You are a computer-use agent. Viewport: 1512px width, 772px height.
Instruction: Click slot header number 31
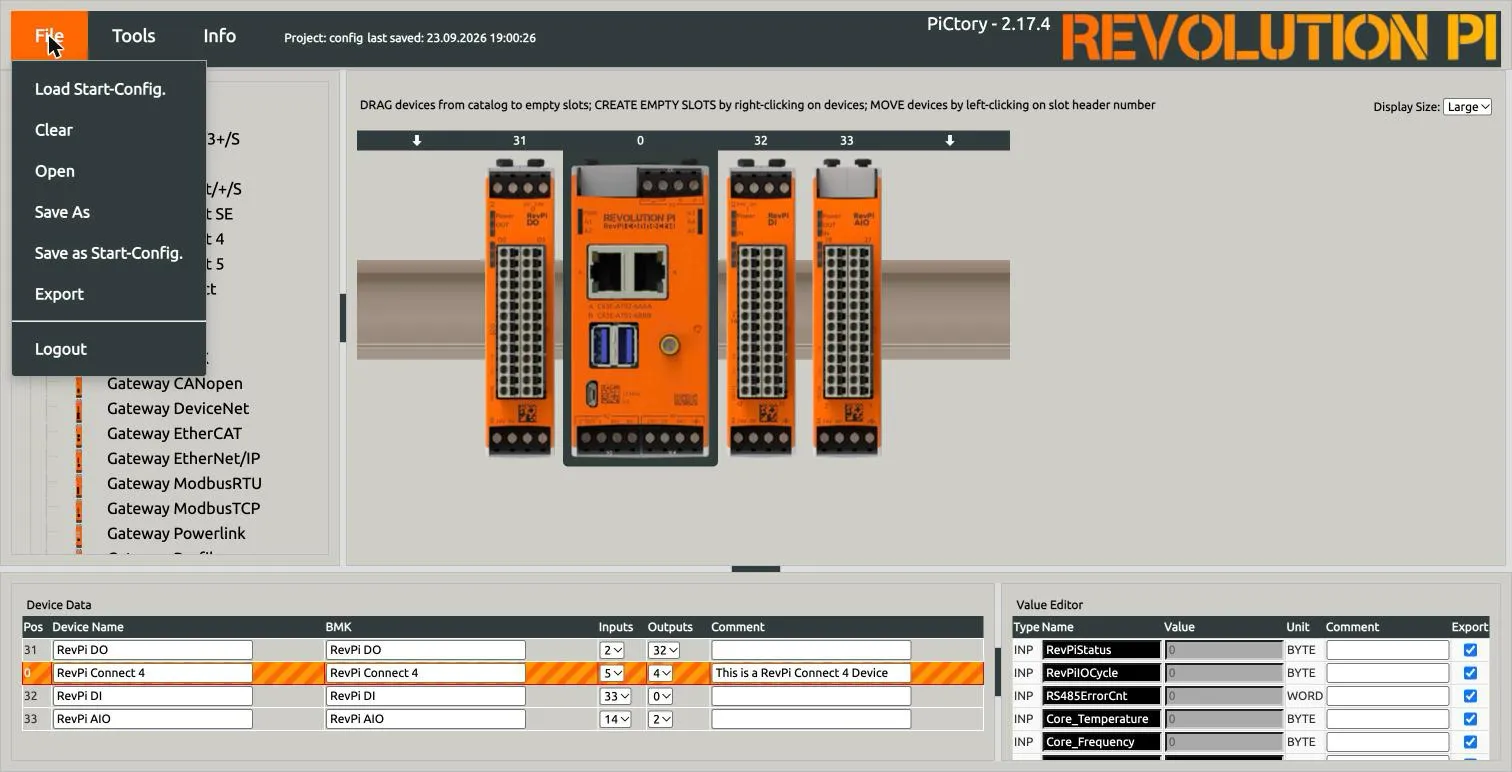pos(519,141)
